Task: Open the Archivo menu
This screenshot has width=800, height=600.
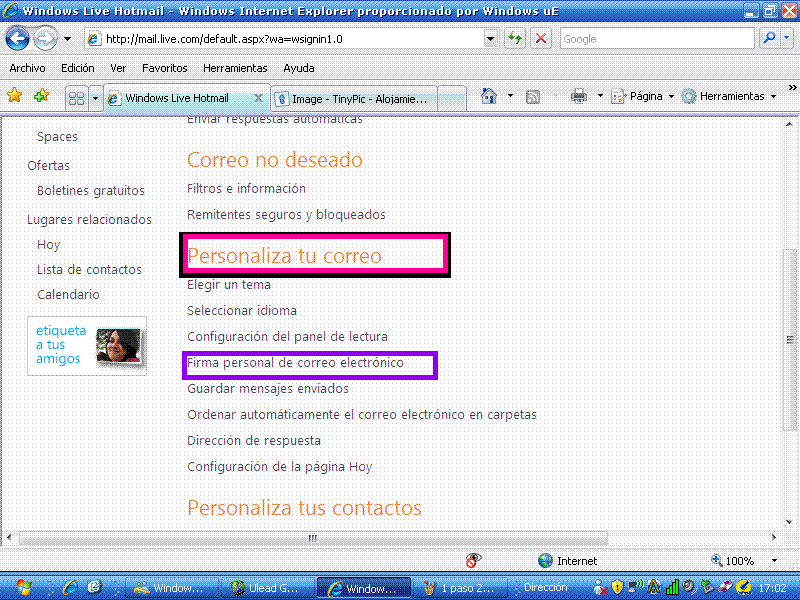Action: click(27, 68)
